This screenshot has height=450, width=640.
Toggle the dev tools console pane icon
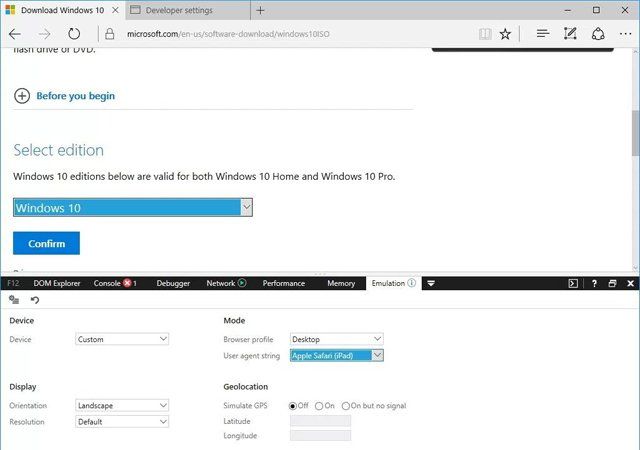573,283
